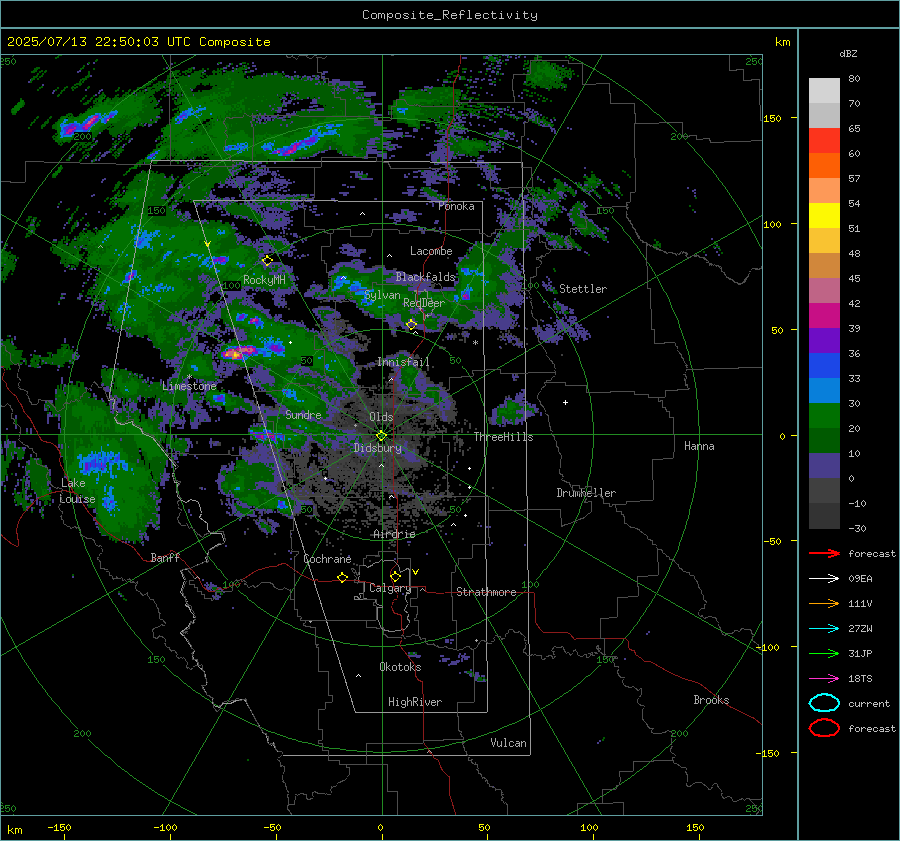Click the 18TS legend label
The width and height of the screenshot is (900, 841).
tap(860, 679)
